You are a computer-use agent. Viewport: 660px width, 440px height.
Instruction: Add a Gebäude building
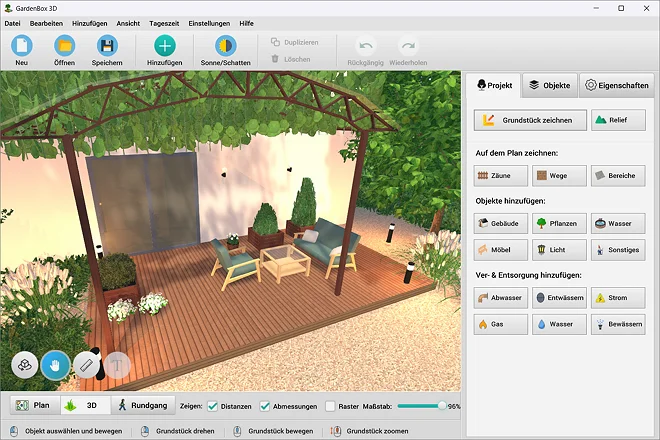pyautogui.click(x=500, y=223)
